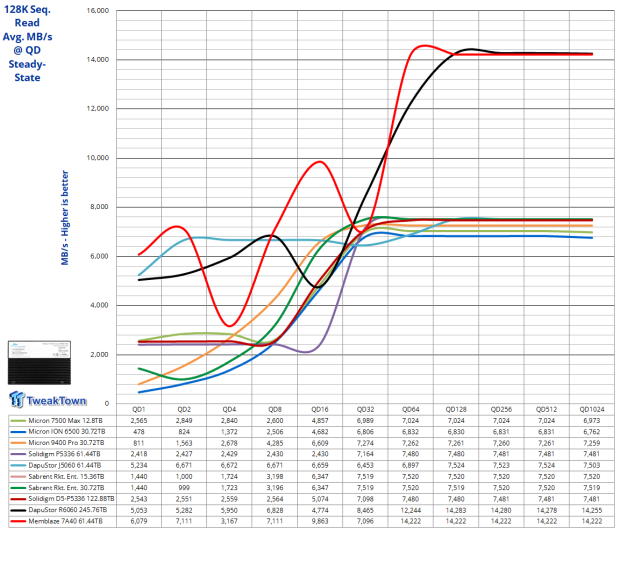Click the chart title '128K Seq. Read'

click(x=27, y=16)
